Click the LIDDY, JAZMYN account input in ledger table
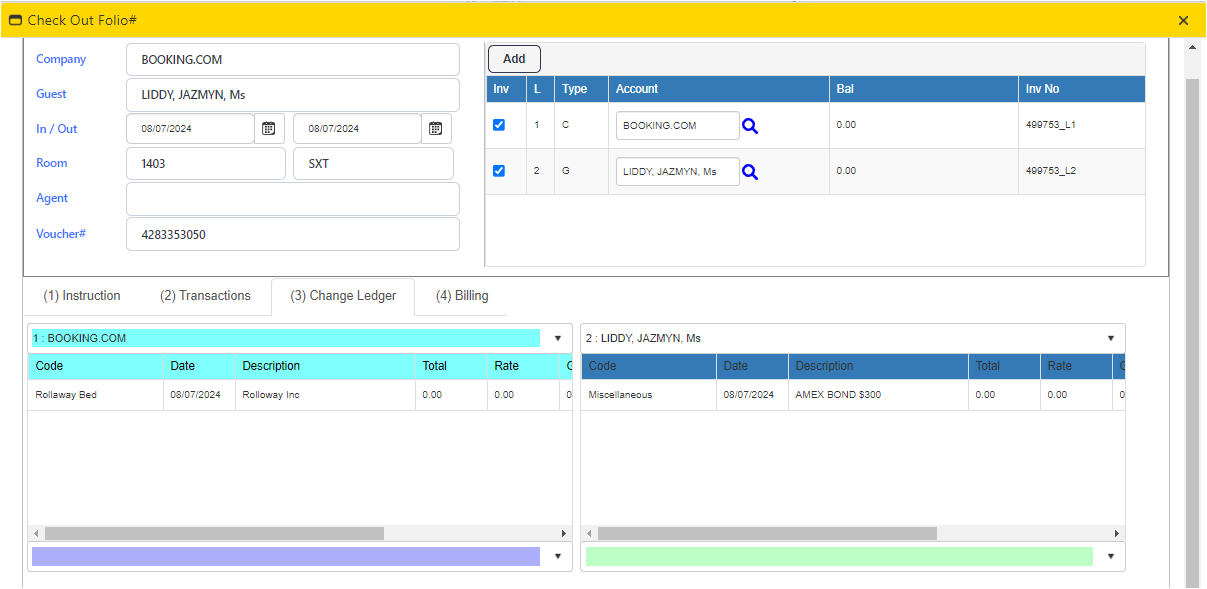The width and height of the screenshot is (1207, 589). (x=678, y=172)
